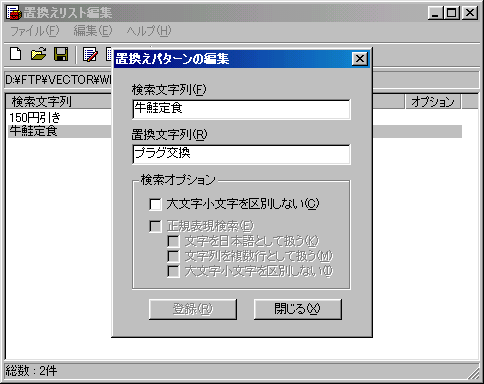The width and height of the screenshot is (484, 384).
Task: Click the New file toolbar icon
Action: click(16, 54)
